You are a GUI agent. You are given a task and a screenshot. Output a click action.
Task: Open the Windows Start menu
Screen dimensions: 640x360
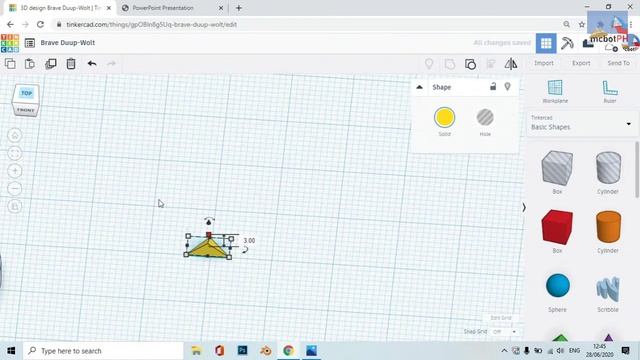coord(11,351)
